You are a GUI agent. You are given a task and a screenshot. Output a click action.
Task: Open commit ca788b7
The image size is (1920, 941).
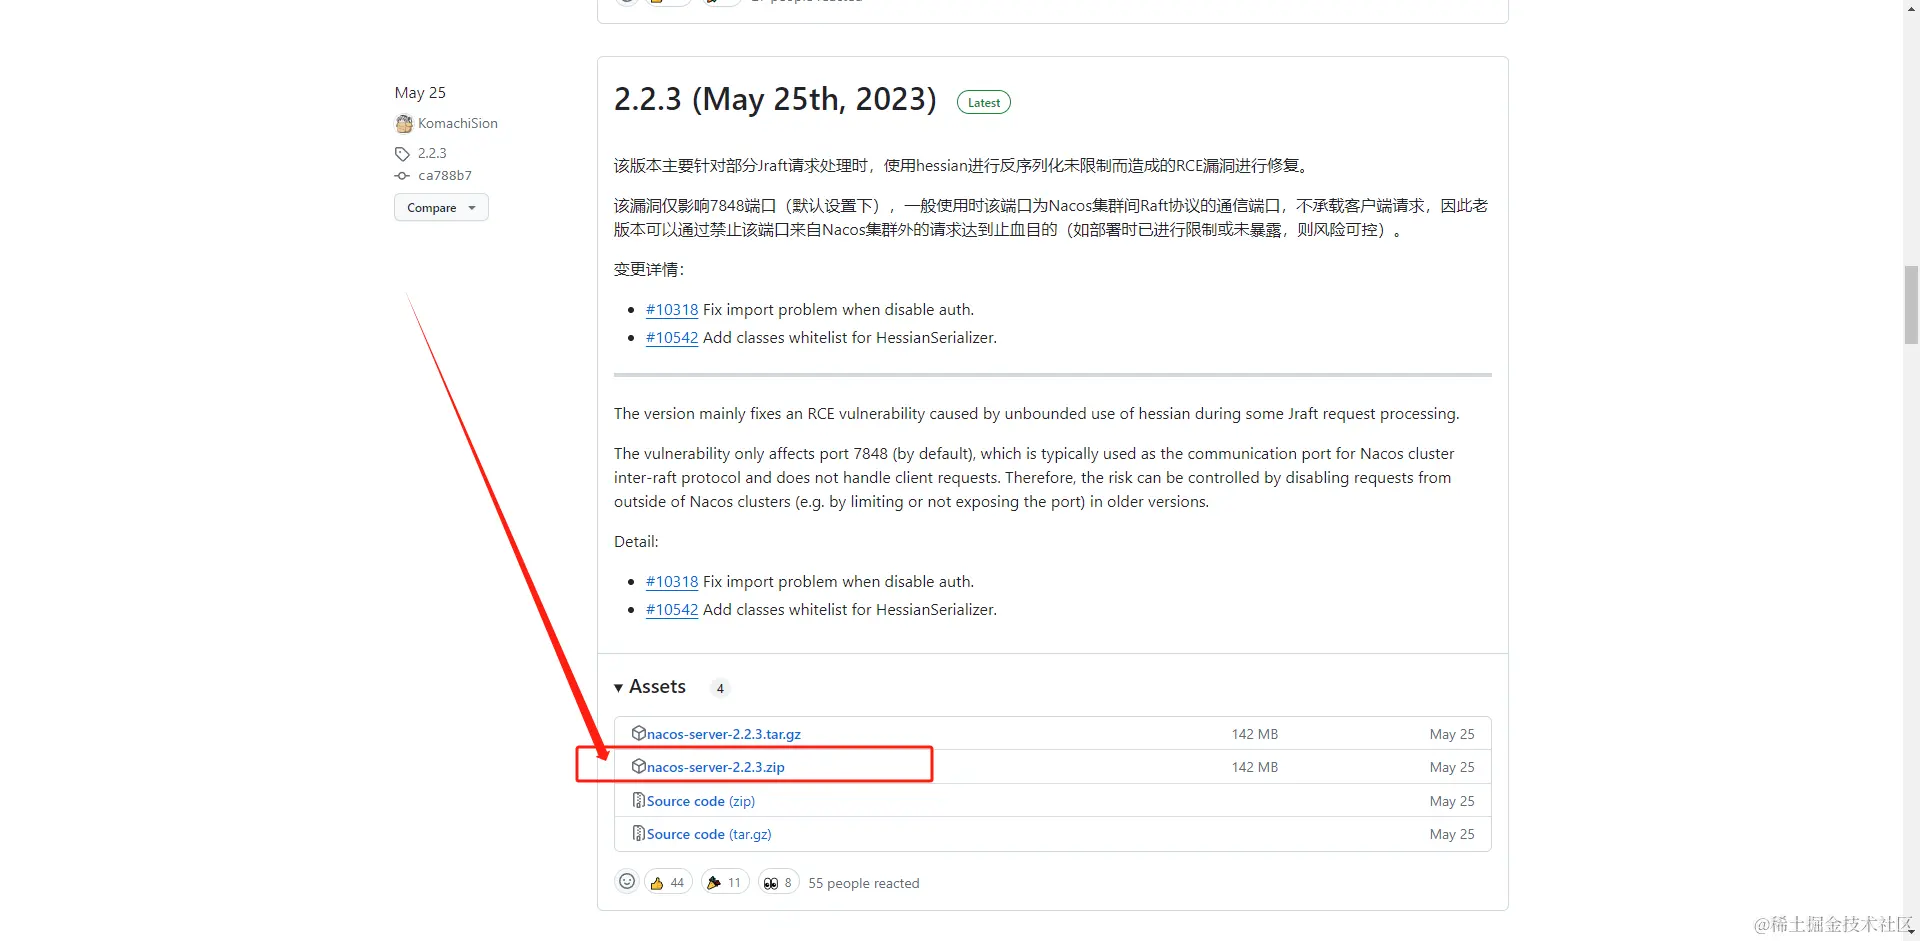point(445,175)
